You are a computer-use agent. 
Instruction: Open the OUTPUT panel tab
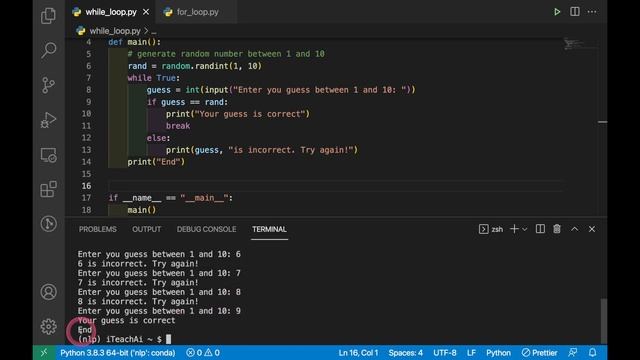(x=147, y=229)
